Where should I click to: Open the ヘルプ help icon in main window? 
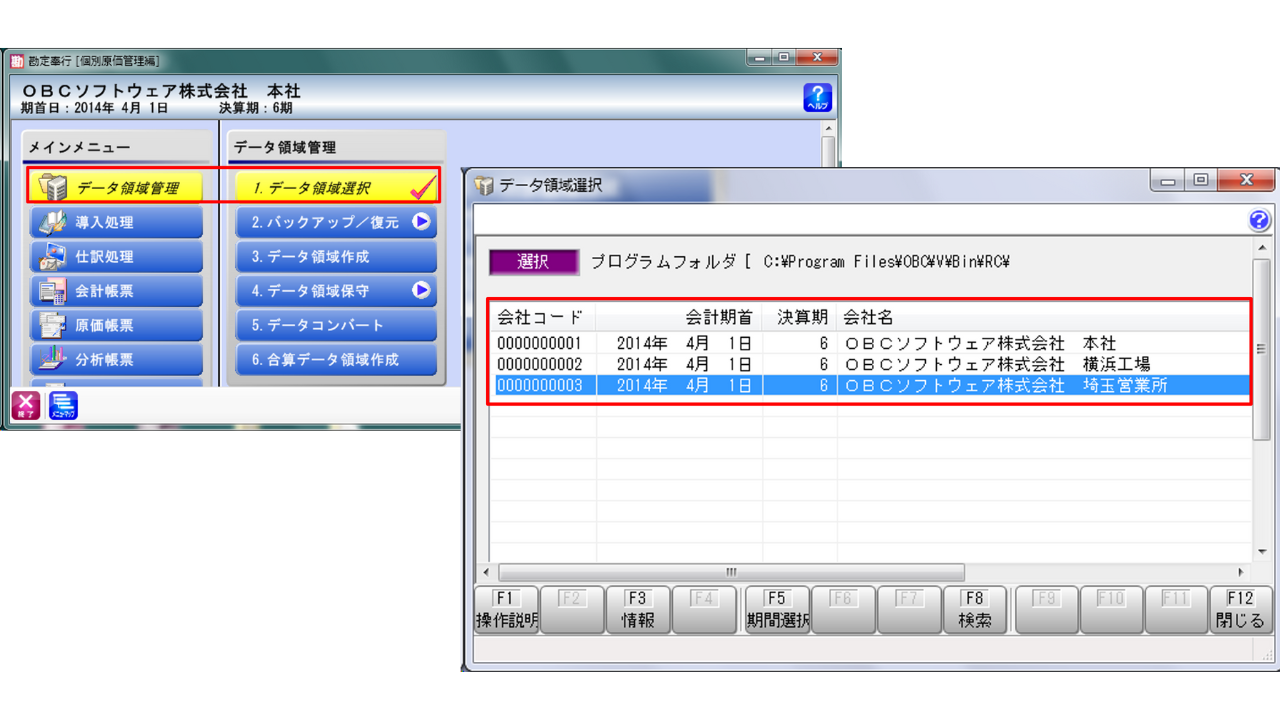(817, 97)
